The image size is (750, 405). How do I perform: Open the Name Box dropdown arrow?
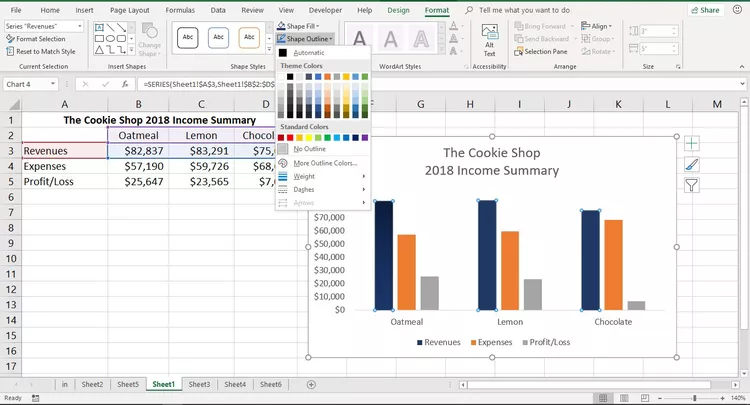click(x=53, y=84)
